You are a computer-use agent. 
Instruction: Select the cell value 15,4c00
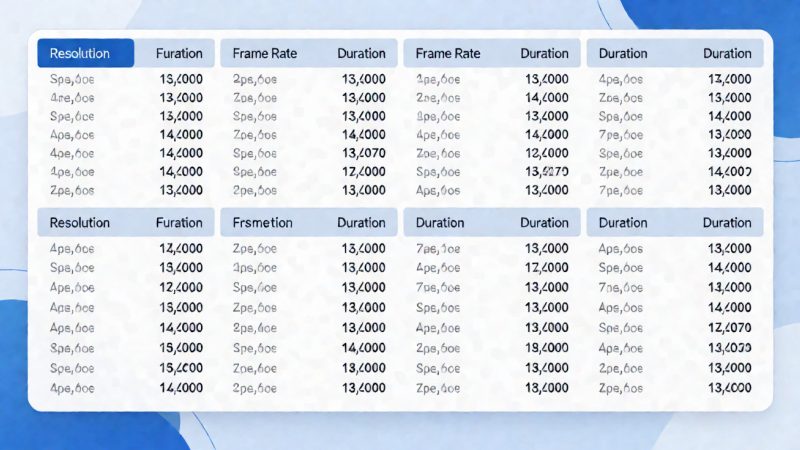pyautogui.click(x=181, y=368)
